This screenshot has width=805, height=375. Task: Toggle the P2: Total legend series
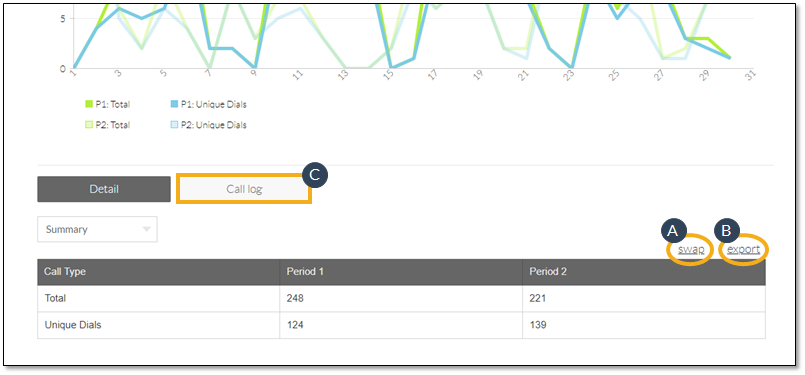107,125
